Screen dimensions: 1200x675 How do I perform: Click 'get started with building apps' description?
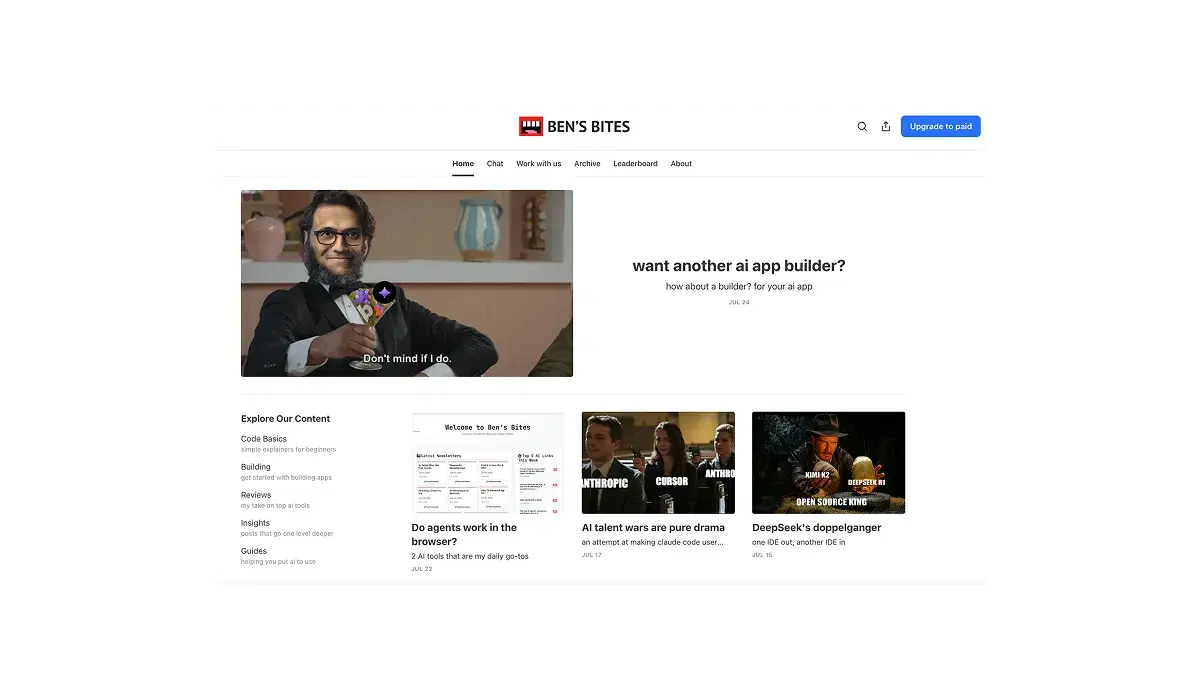click(286, 478)
